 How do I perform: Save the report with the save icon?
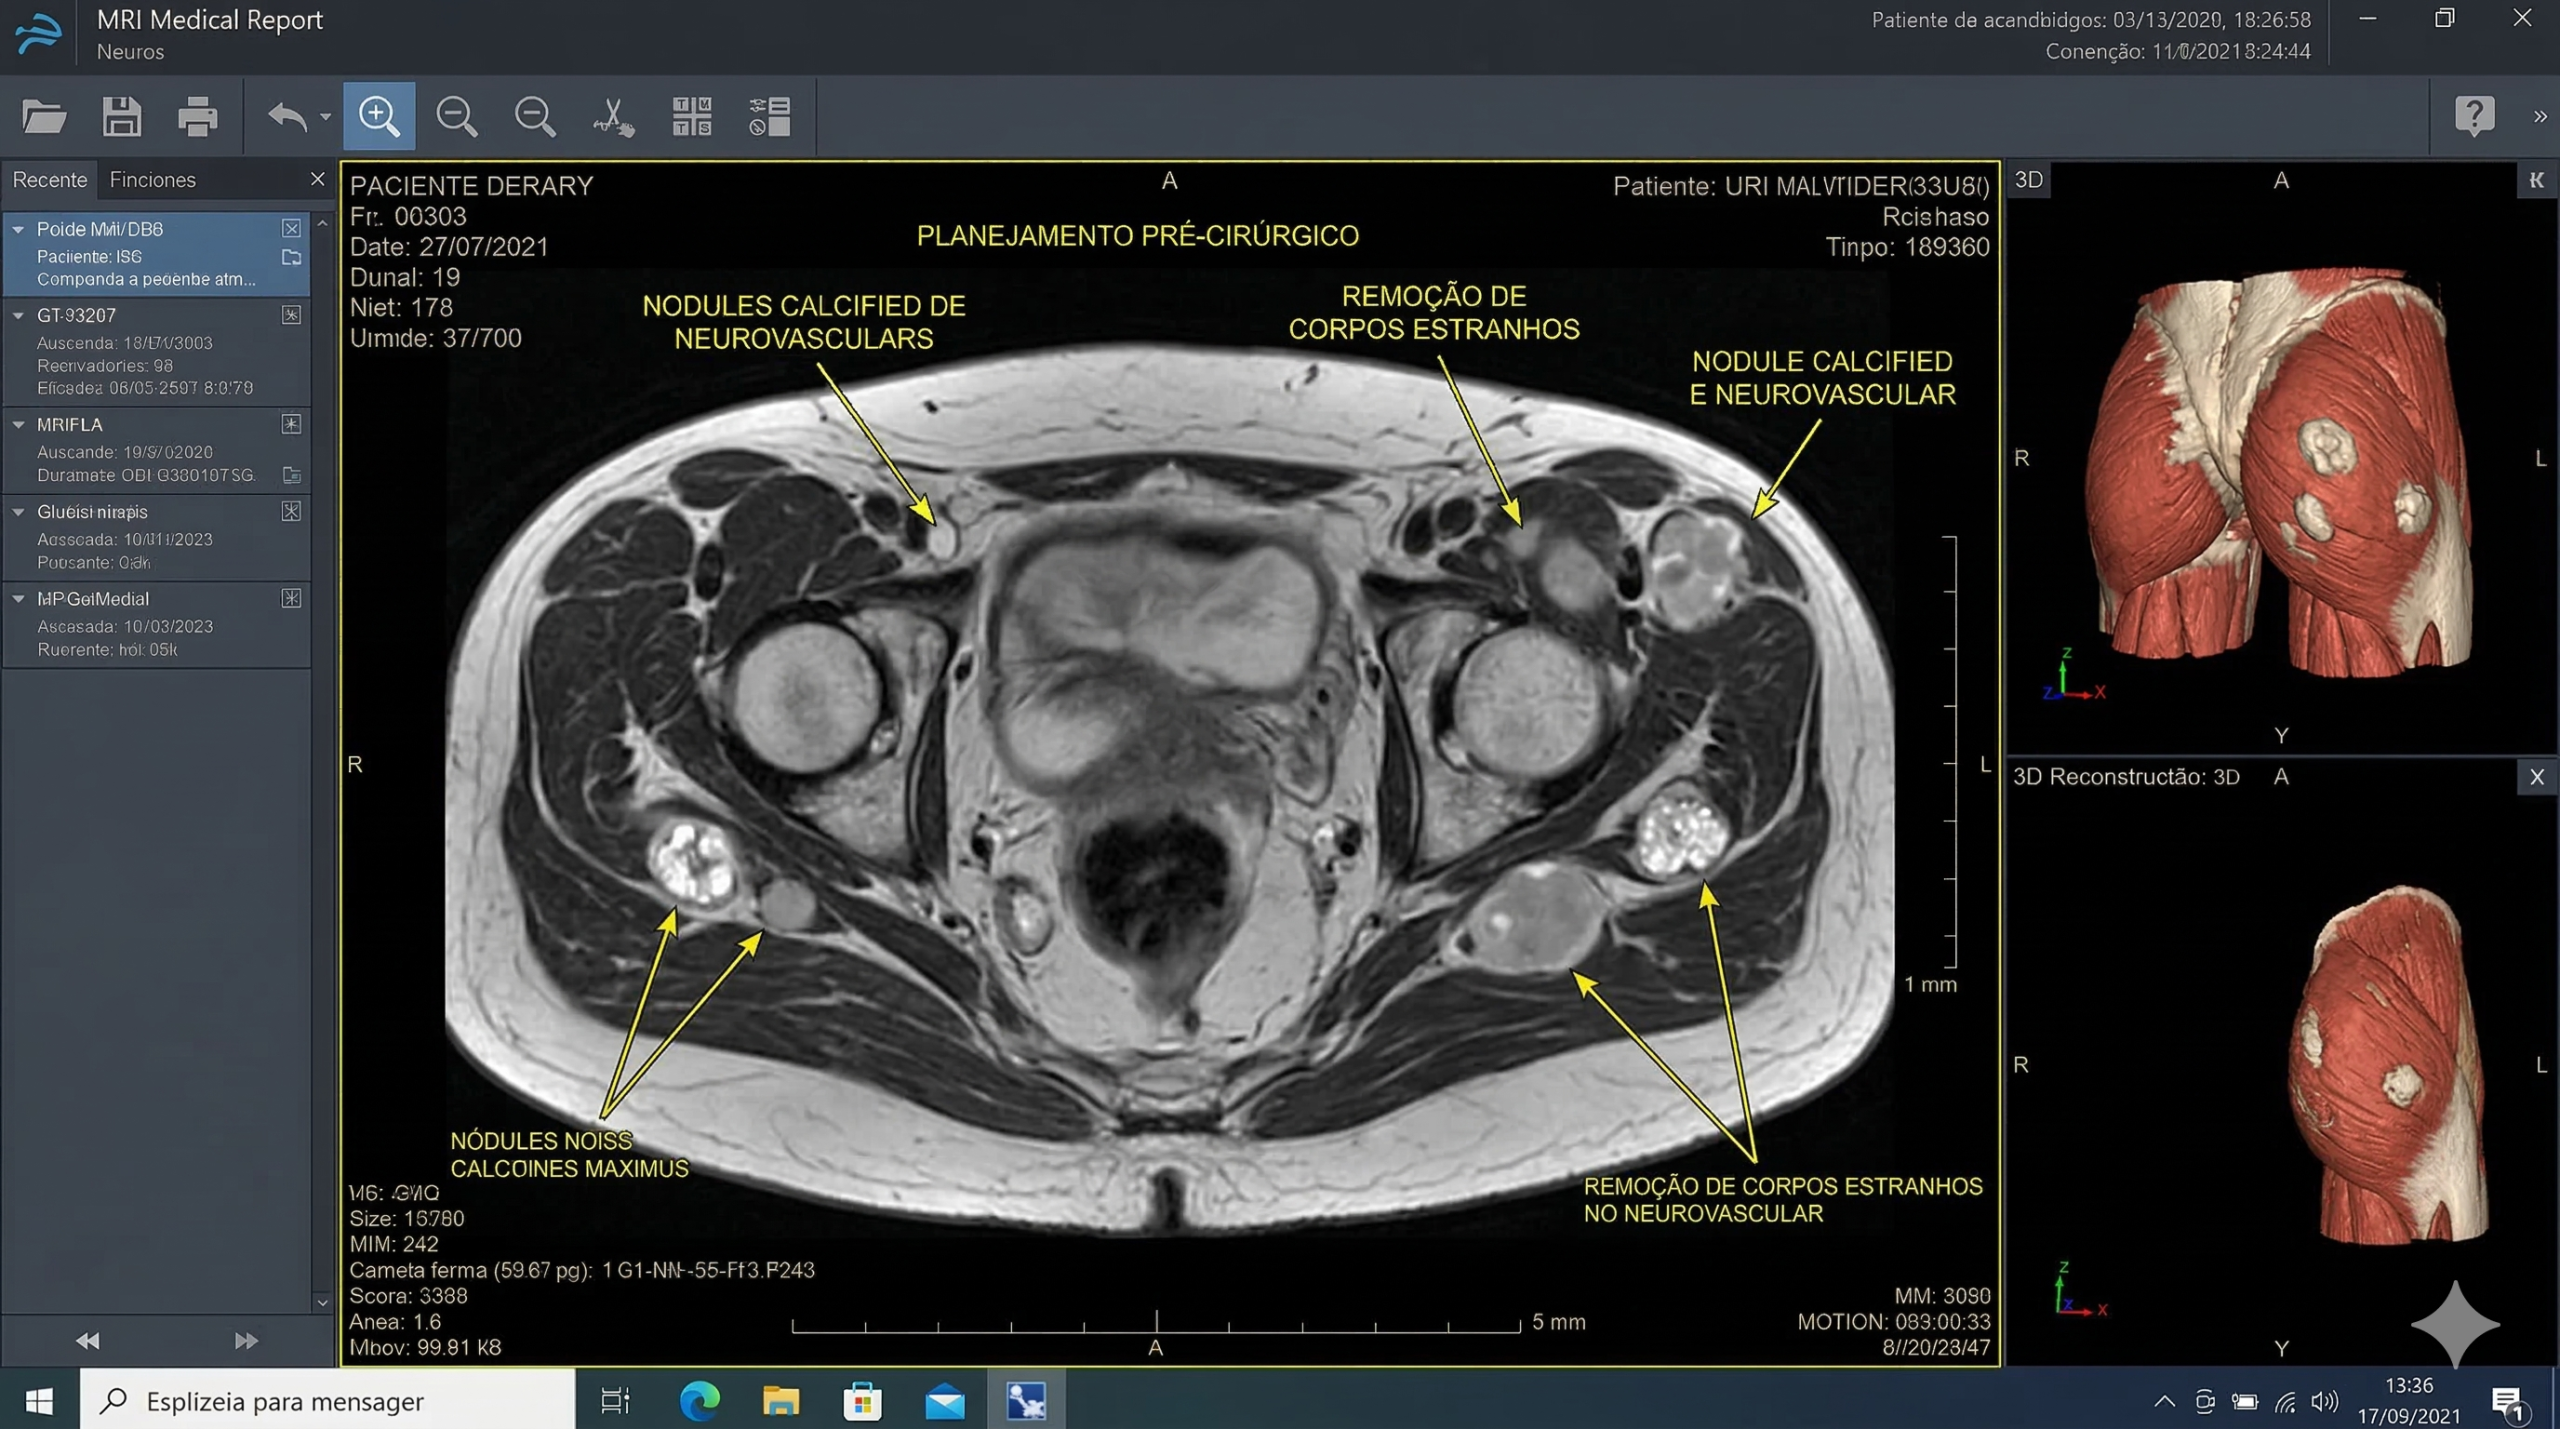(121, 116)
